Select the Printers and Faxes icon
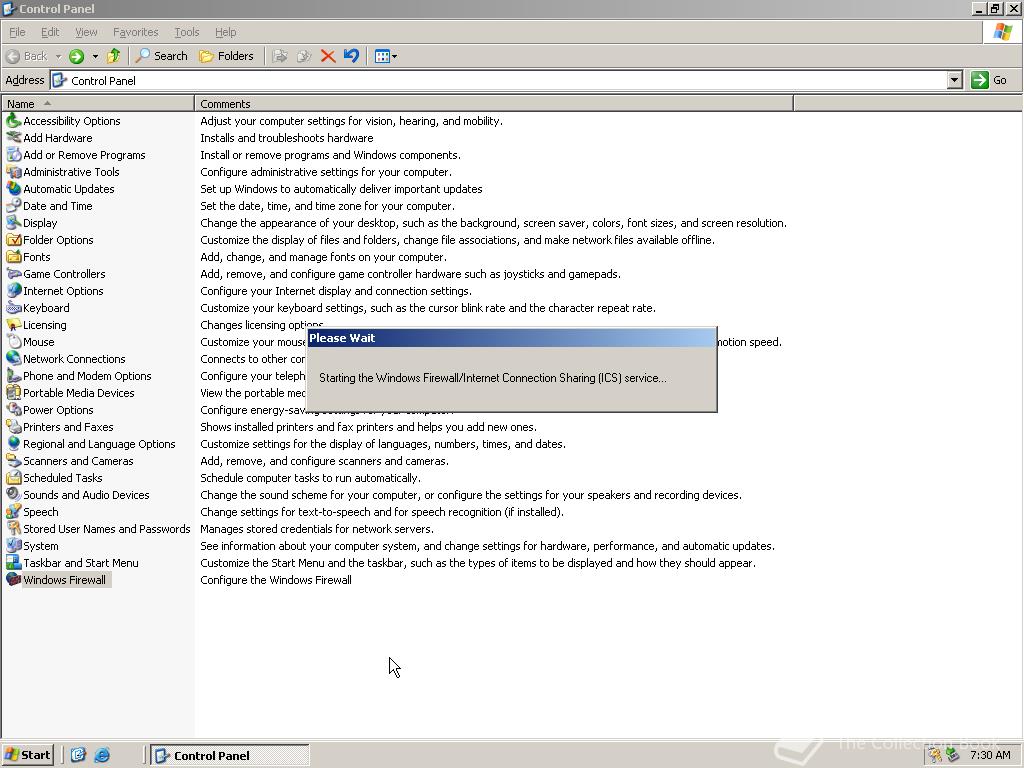1024x768 pixels. (13, 426)
